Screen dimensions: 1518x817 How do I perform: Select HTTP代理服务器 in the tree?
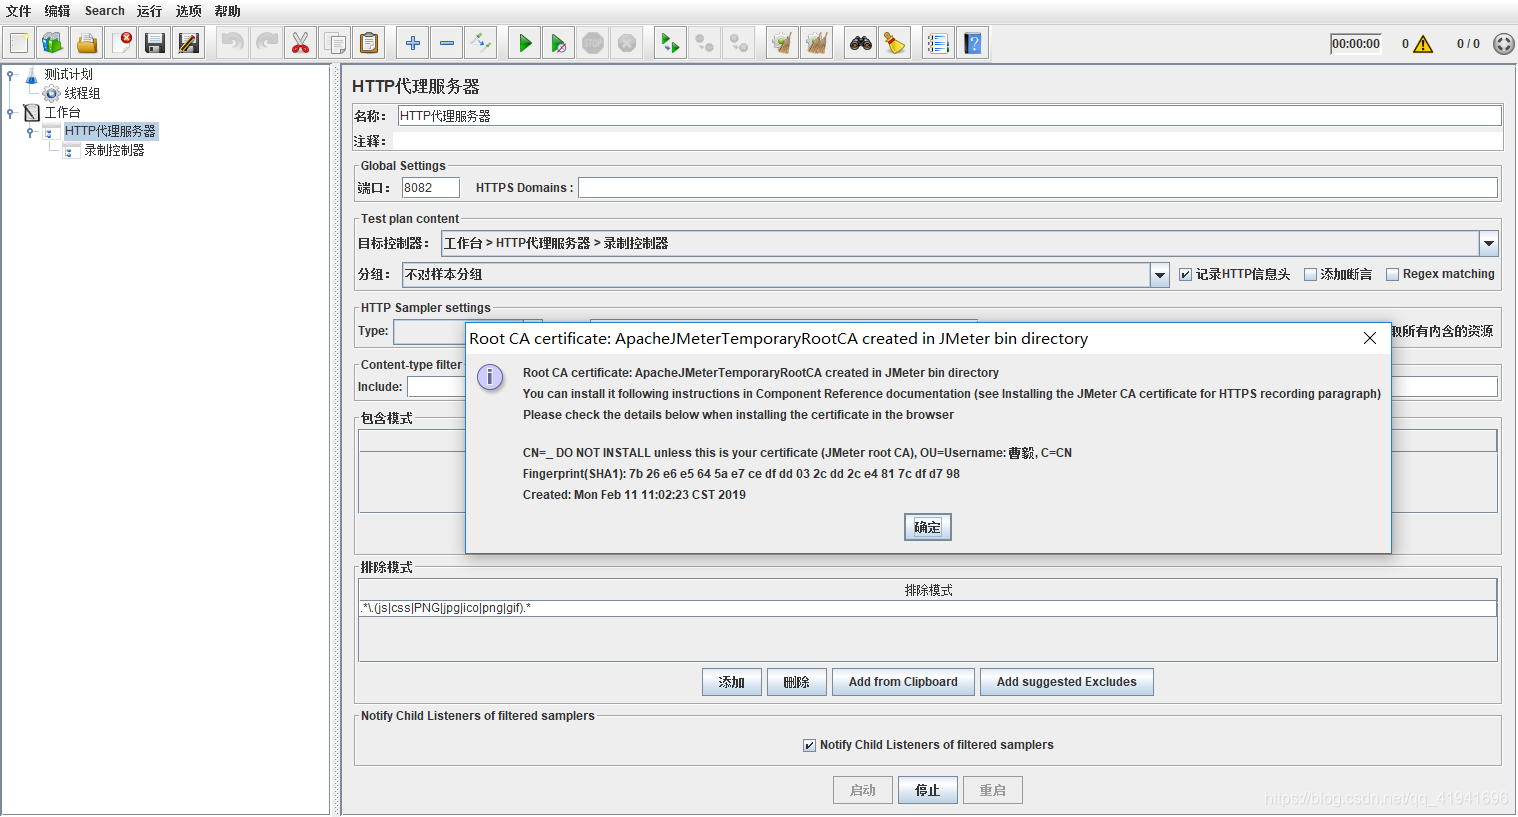(x=110, y=131)
